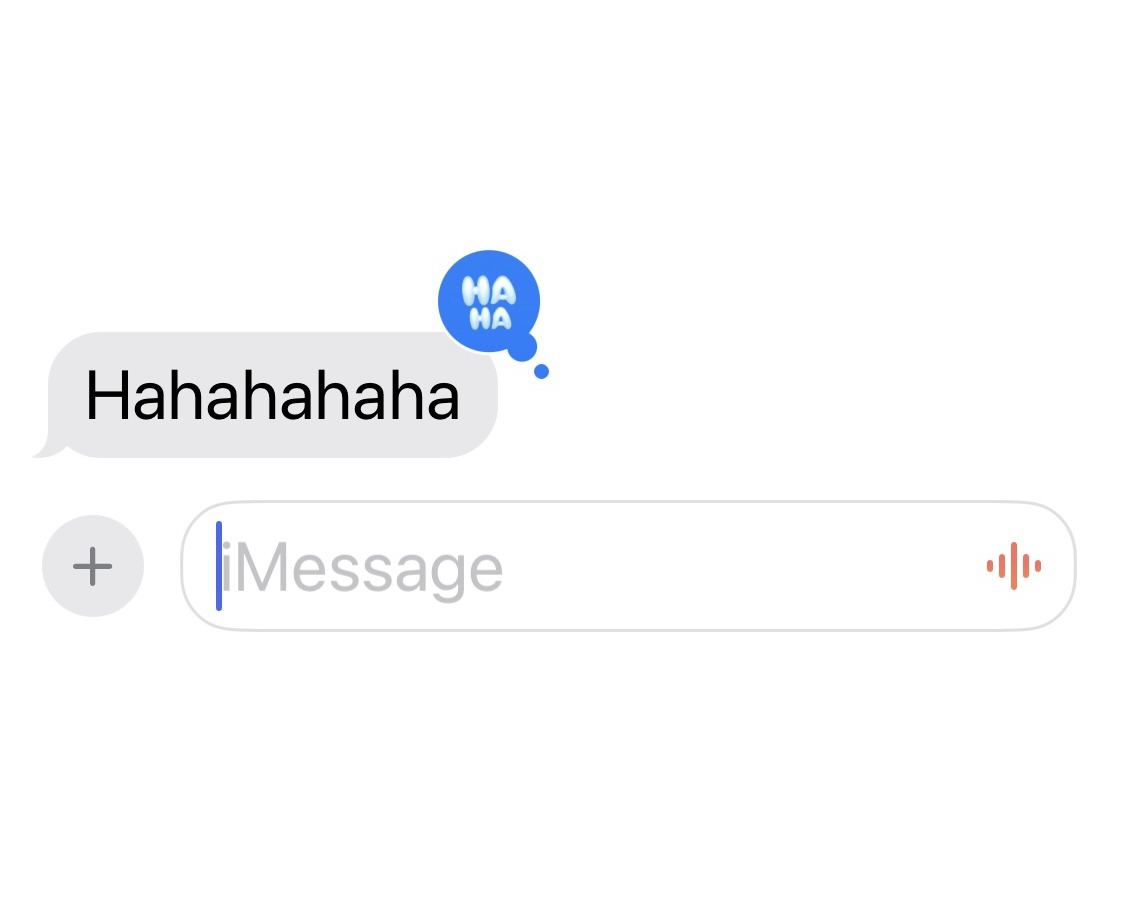Show more options using plus icon

pos(93,566)
